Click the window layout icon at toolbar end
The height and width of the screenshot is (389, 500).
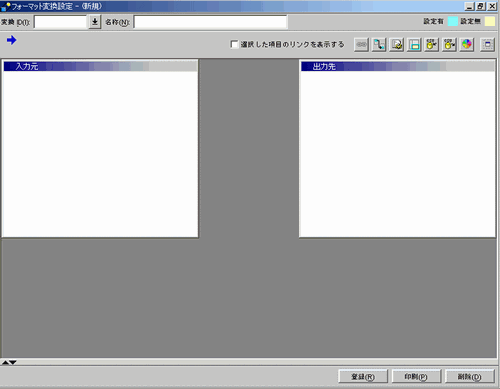click(487, 44)
